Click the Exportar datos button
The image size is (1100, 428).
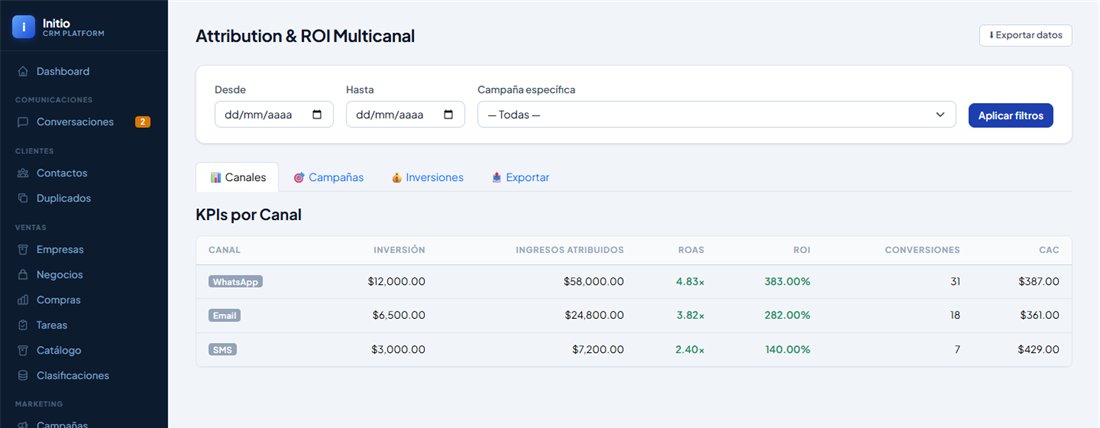[1025, 35]
